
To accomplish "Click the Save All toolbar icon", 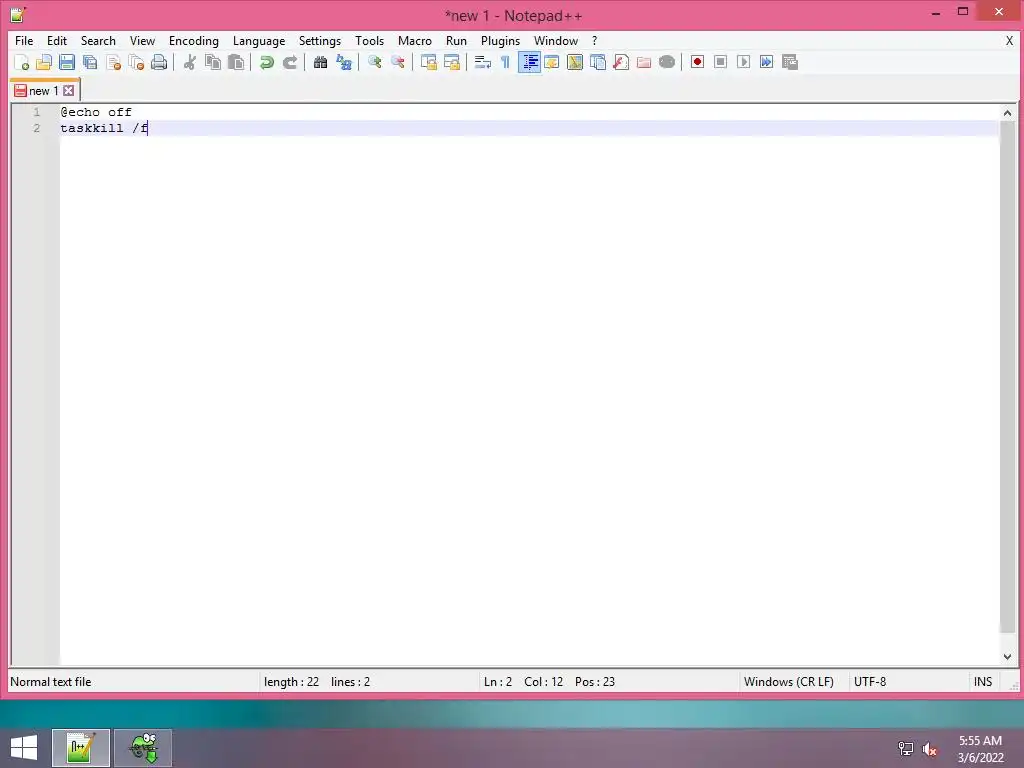I will click(x=90, y=62).
